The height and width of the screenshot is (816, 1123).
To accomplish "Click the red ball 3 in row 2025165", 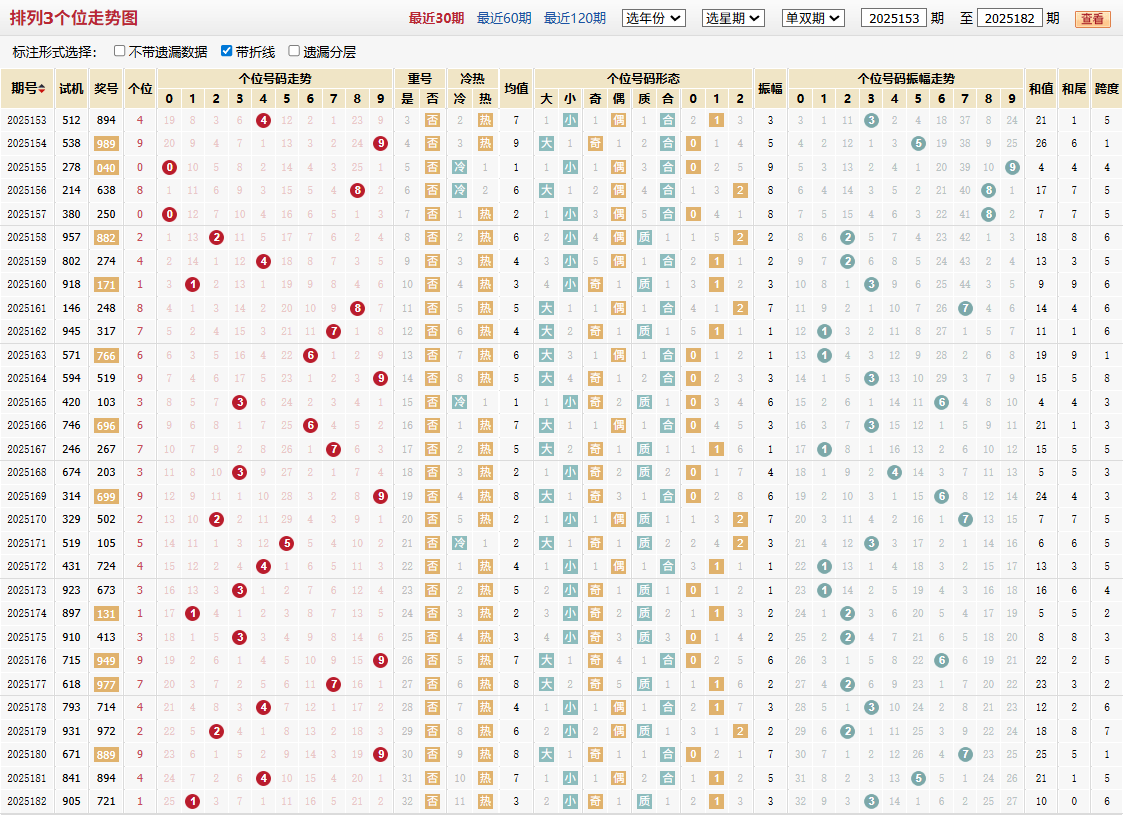I will pyautogui.click(x=240, y=403).
